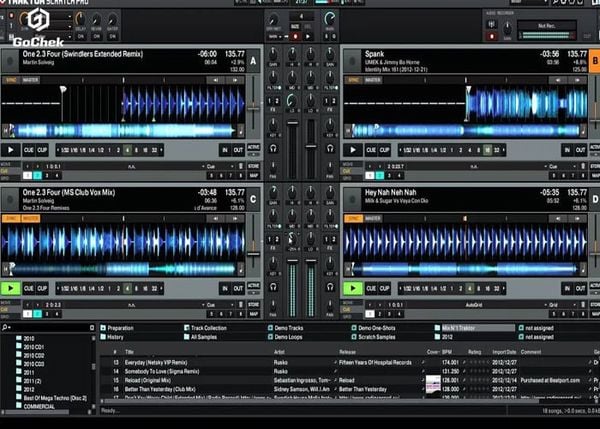600x429 pixels.
Task: Click the loop recorder record button
Action: [295, 37]
